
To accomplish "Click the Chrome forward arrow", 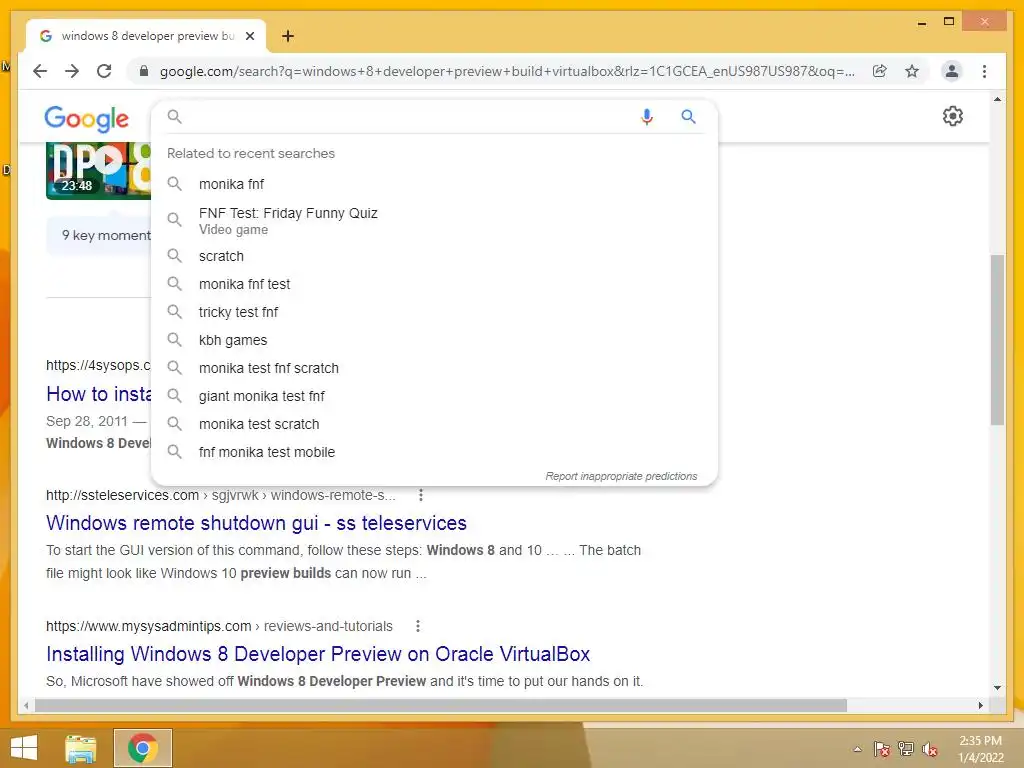I will 72,71.
